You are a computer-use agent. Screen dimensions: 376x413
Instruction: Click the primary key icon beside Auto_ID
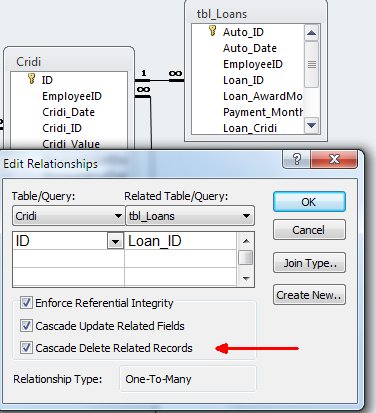[x=212, y=31]
